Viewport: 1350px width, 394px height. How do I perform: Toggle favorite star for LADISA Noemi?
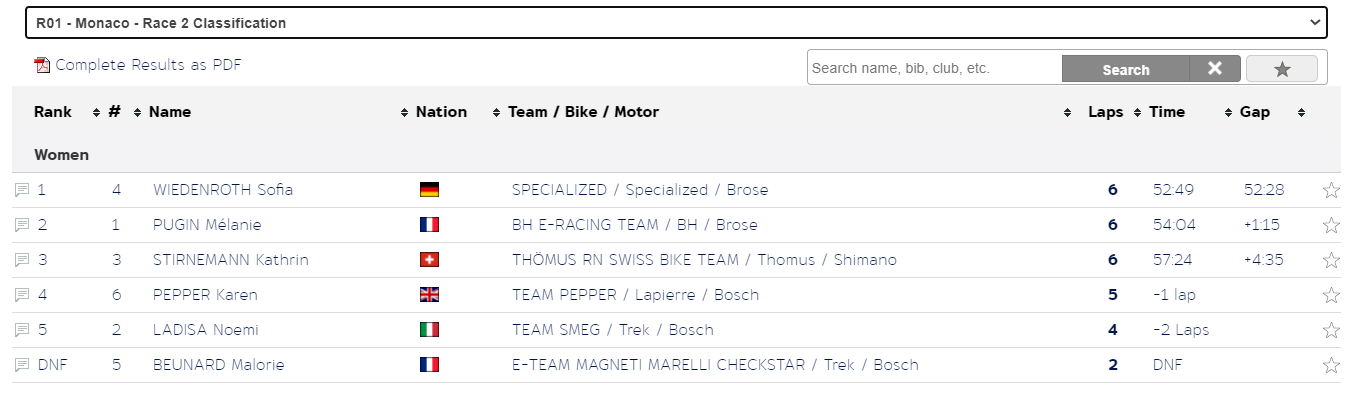[1331, 330]
